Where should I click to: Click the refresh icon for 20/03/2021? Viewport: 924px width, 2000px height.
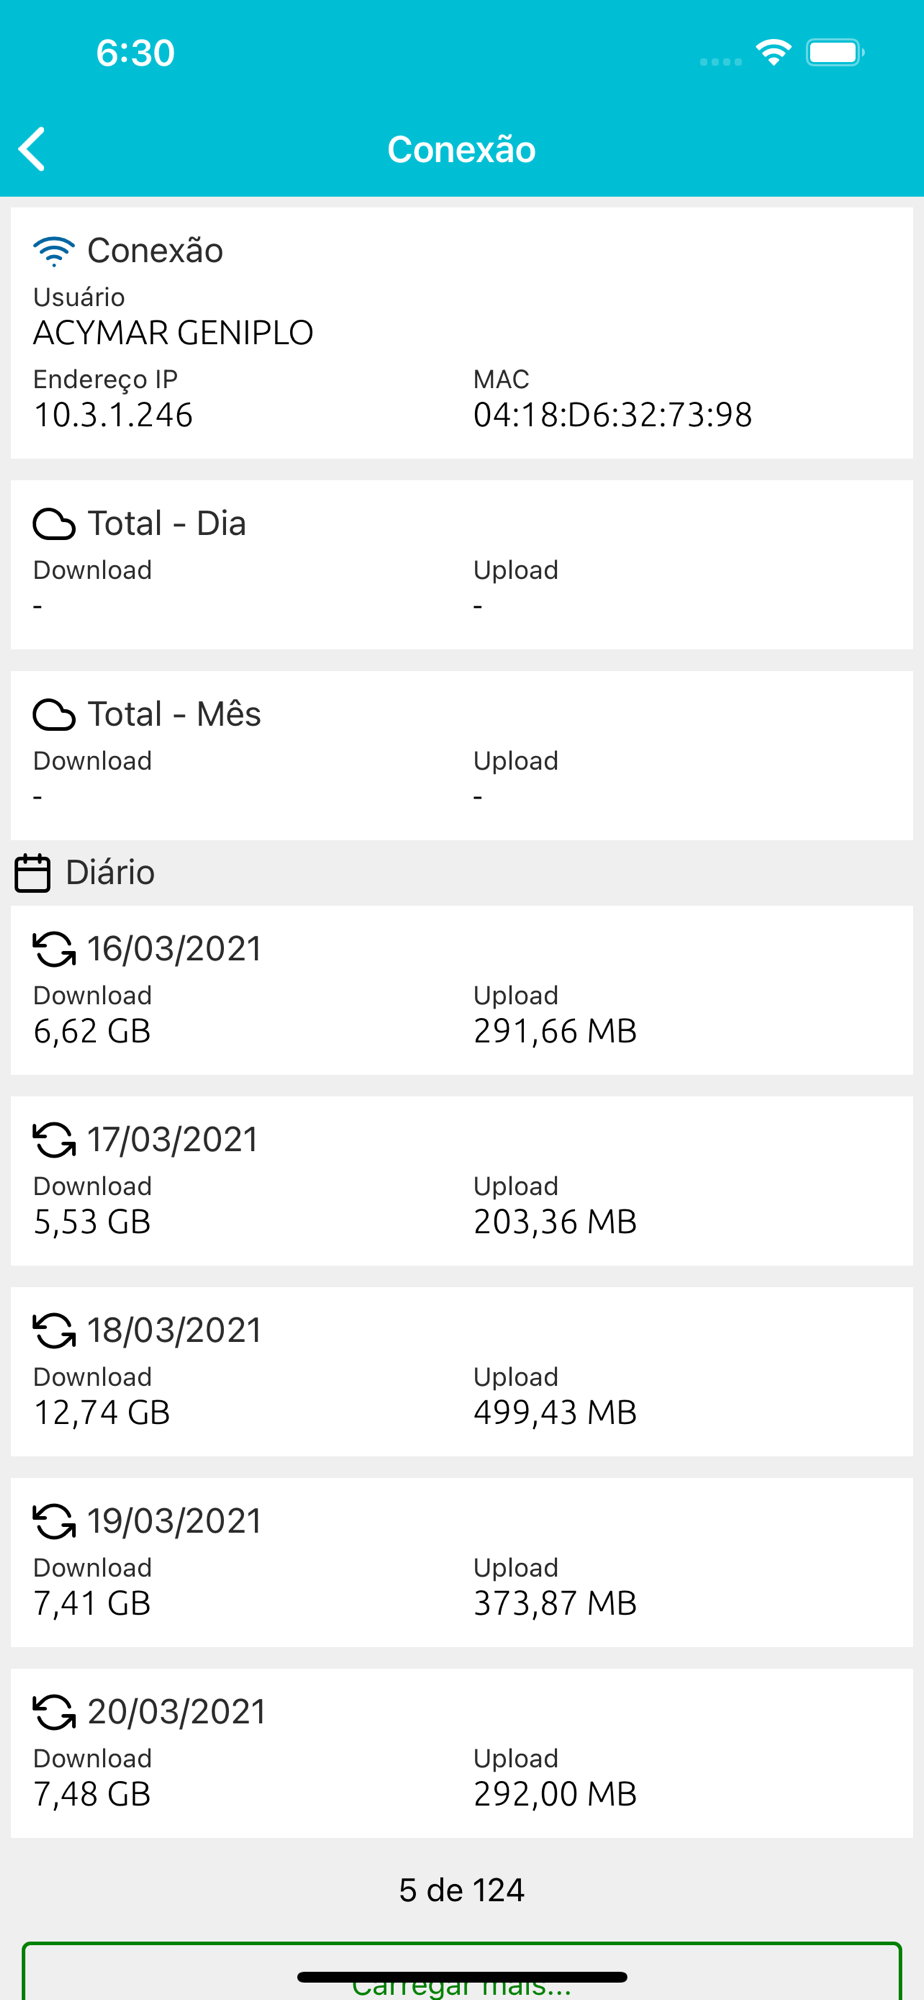(54, 1712)
